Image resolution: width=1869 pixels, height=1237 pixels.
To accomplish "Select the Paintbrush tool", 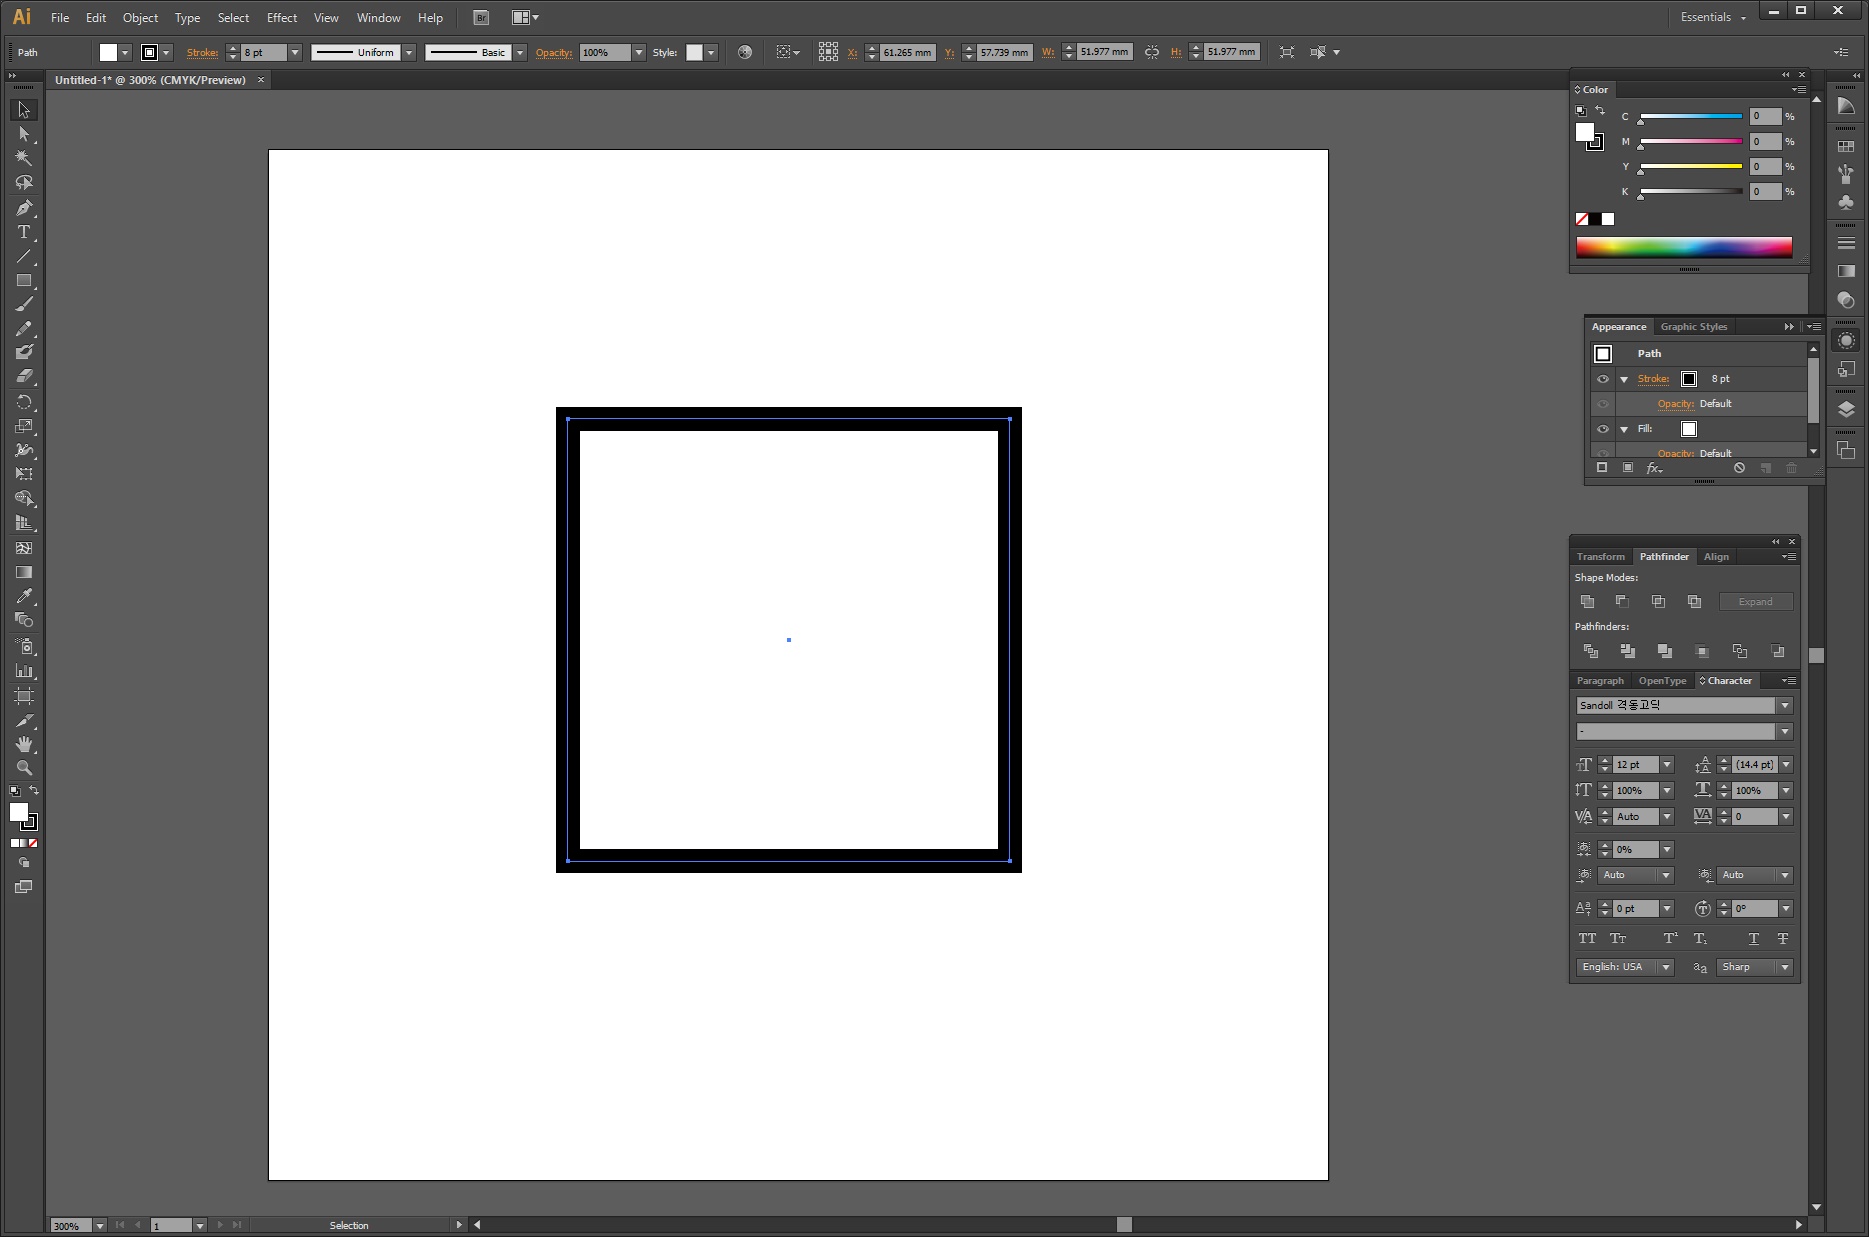I will click(x=24, y=305).
